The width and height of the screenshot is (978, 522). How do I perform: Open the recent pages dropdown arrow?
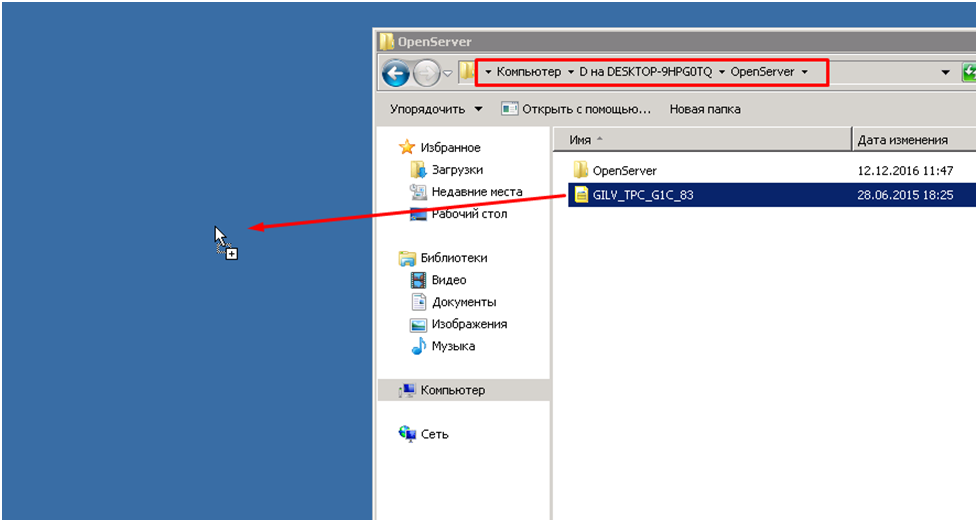pyautogui.click(x=447, y=74)
